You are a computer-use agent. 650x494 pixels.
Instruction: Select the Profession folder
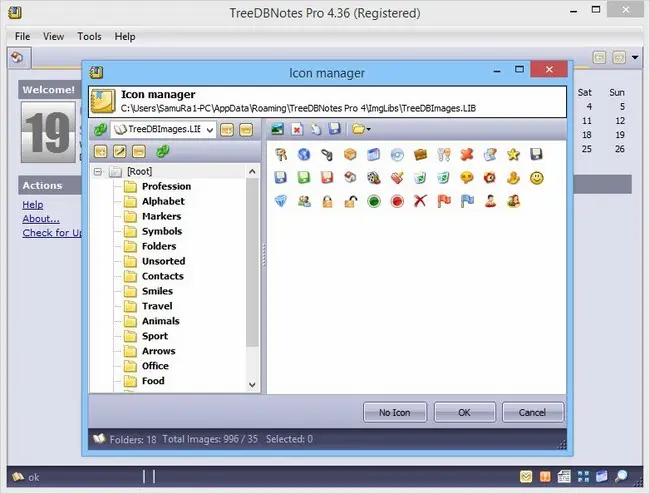[167, 186]
